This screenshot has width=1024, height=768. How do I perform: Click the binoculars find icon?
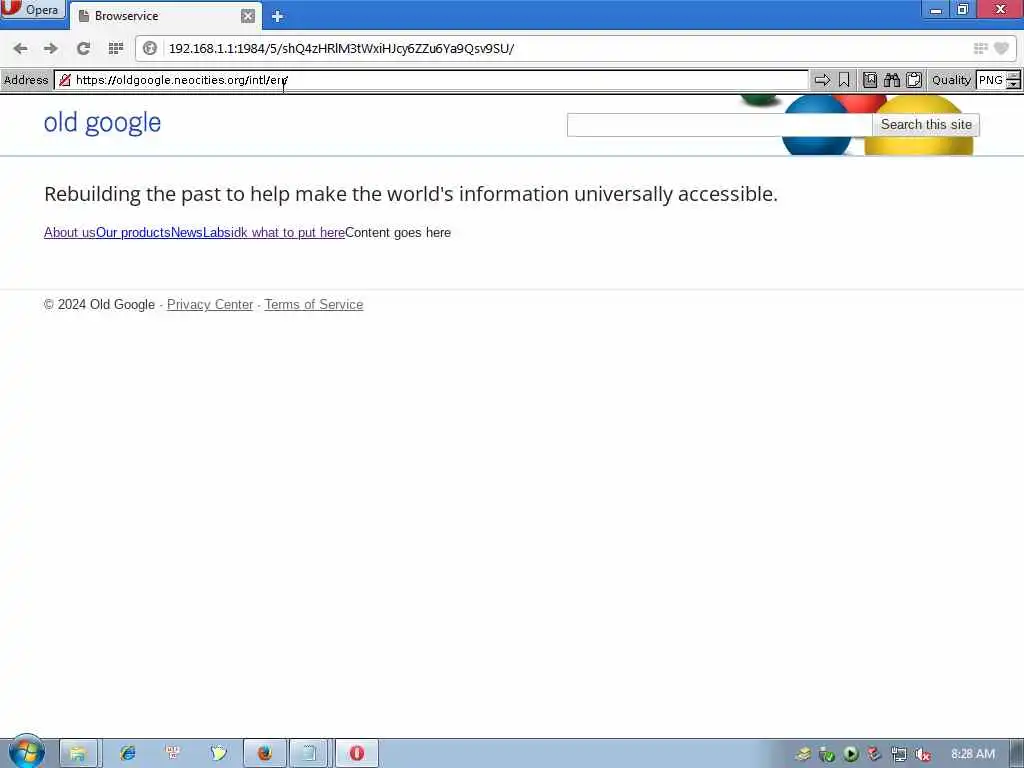[x=892, y=80]
